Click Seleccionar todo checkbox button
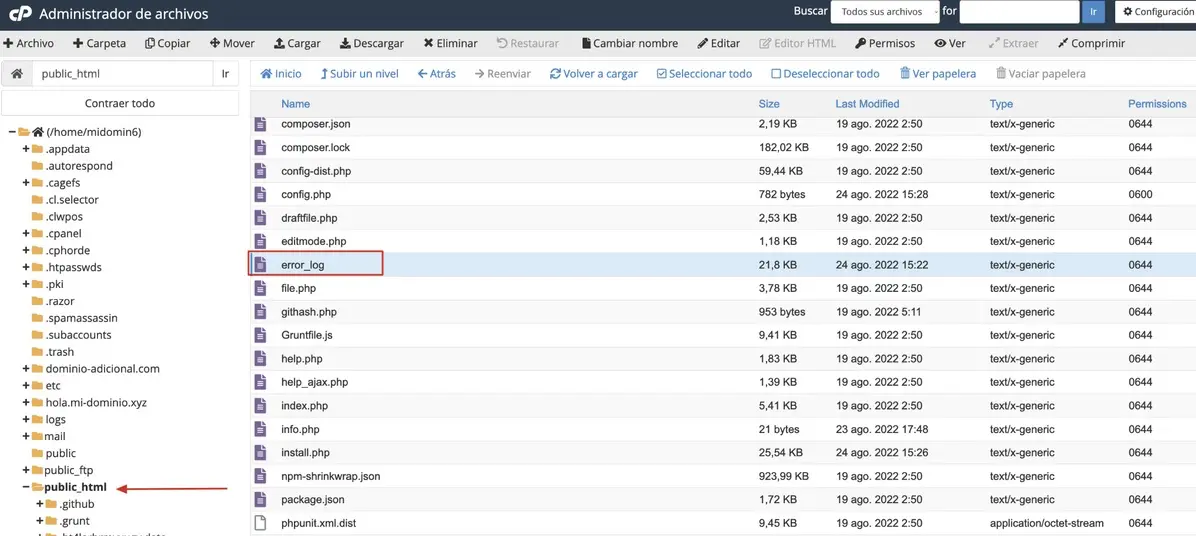The width and height of the screenshot is (1196, 536). [x=704, y=74]
